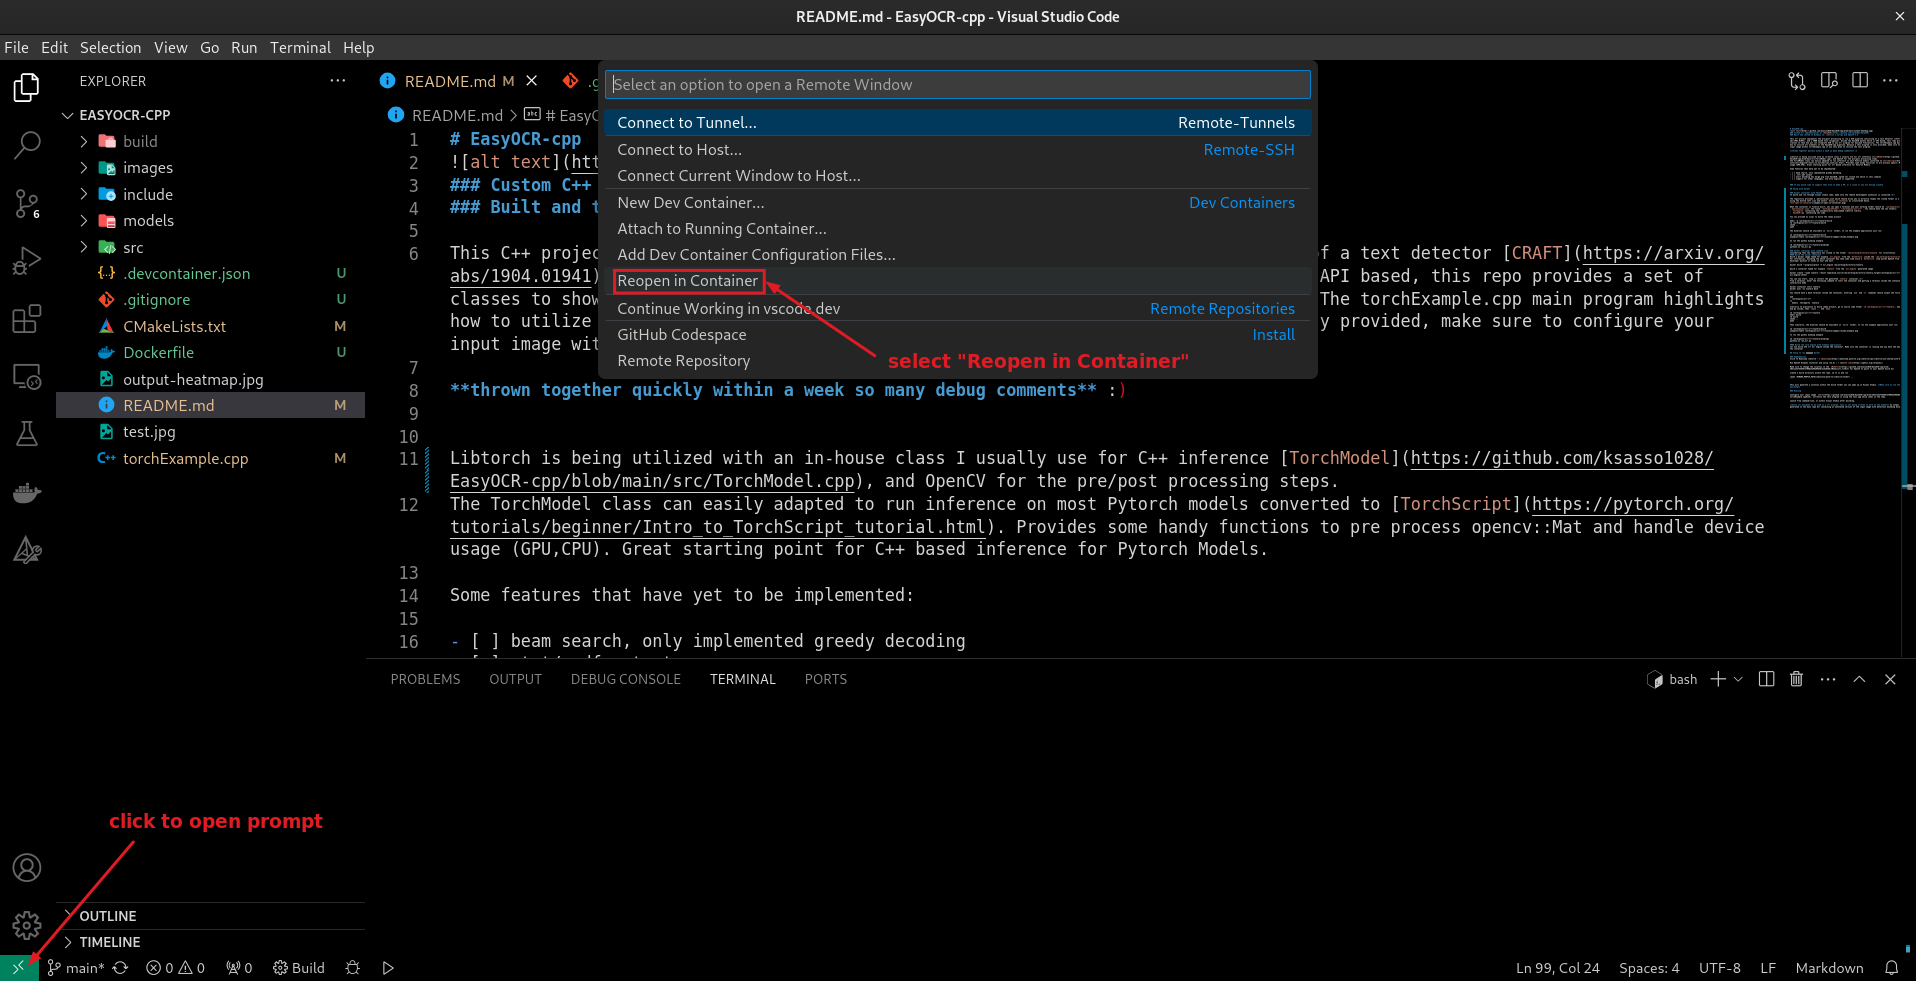The width and height of the screenshot is (1916, 981).
Task: Open terminal panel more actions ellipsis
Action: coord(1828,679)
